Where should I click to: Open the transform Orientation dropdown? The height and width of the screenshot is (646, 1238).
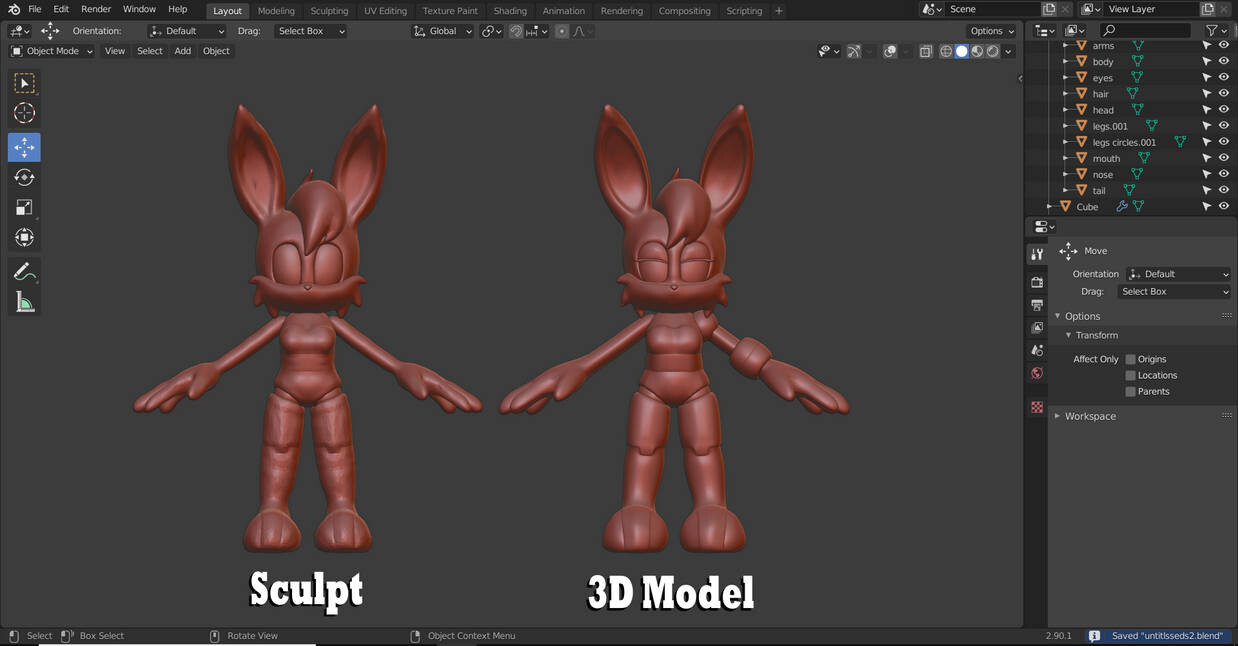186,30
